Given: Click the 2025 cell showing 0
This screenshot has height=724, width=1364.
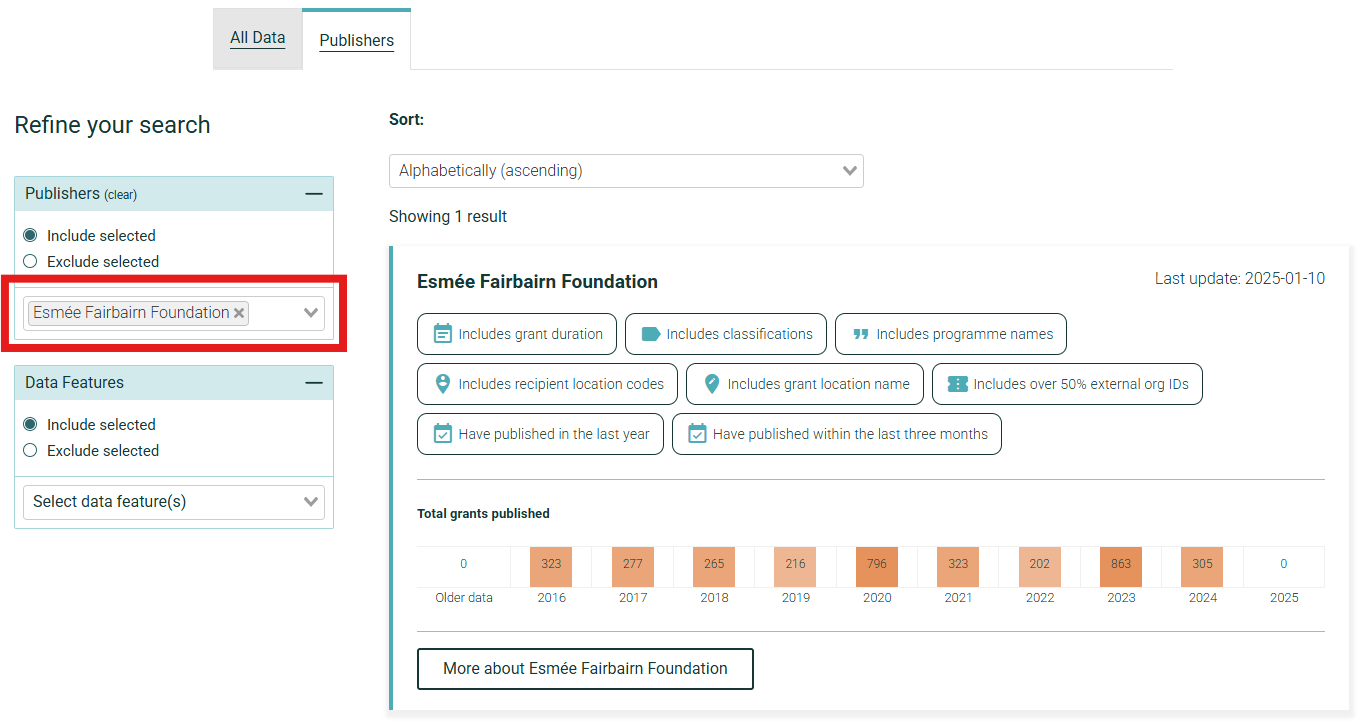Looking at the screenshot, I should tap(1284, 566).
